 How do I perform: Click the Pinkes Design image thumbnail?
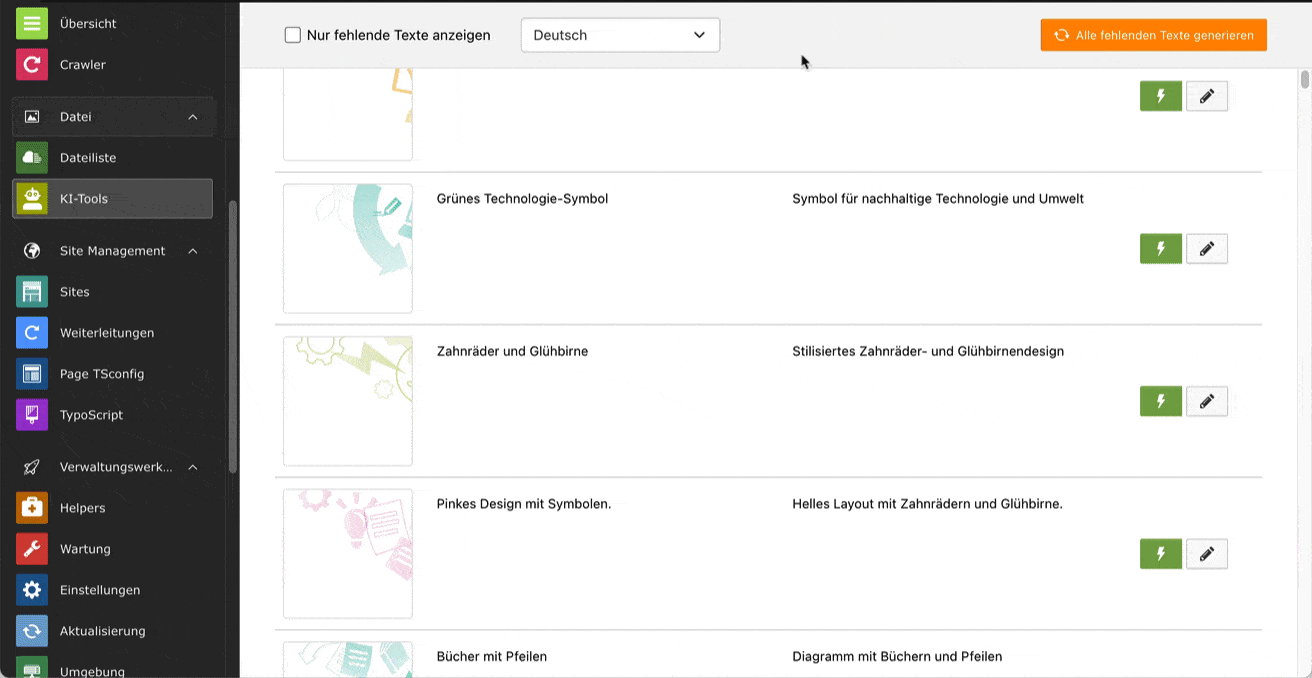click(348, 554)
